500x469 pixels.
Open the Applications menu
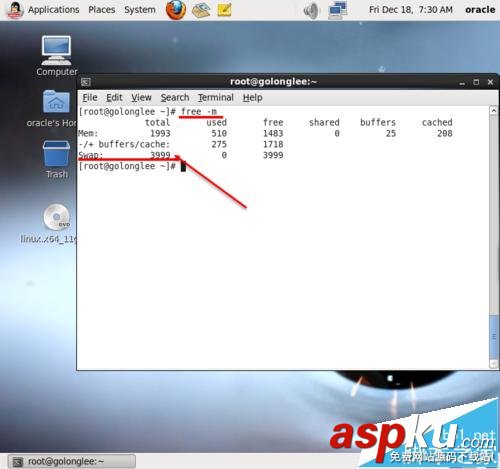point(53,10)
